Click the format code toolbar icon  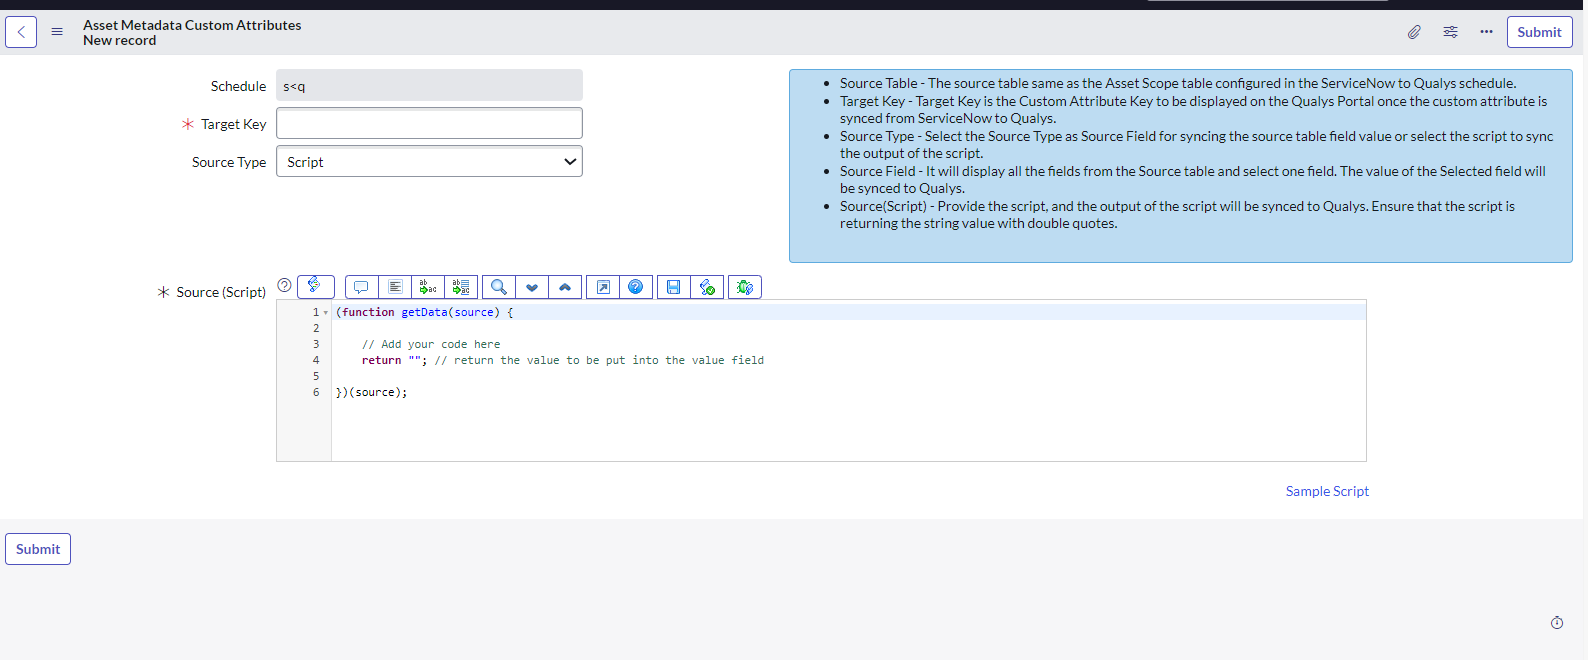tap(395, 287)
